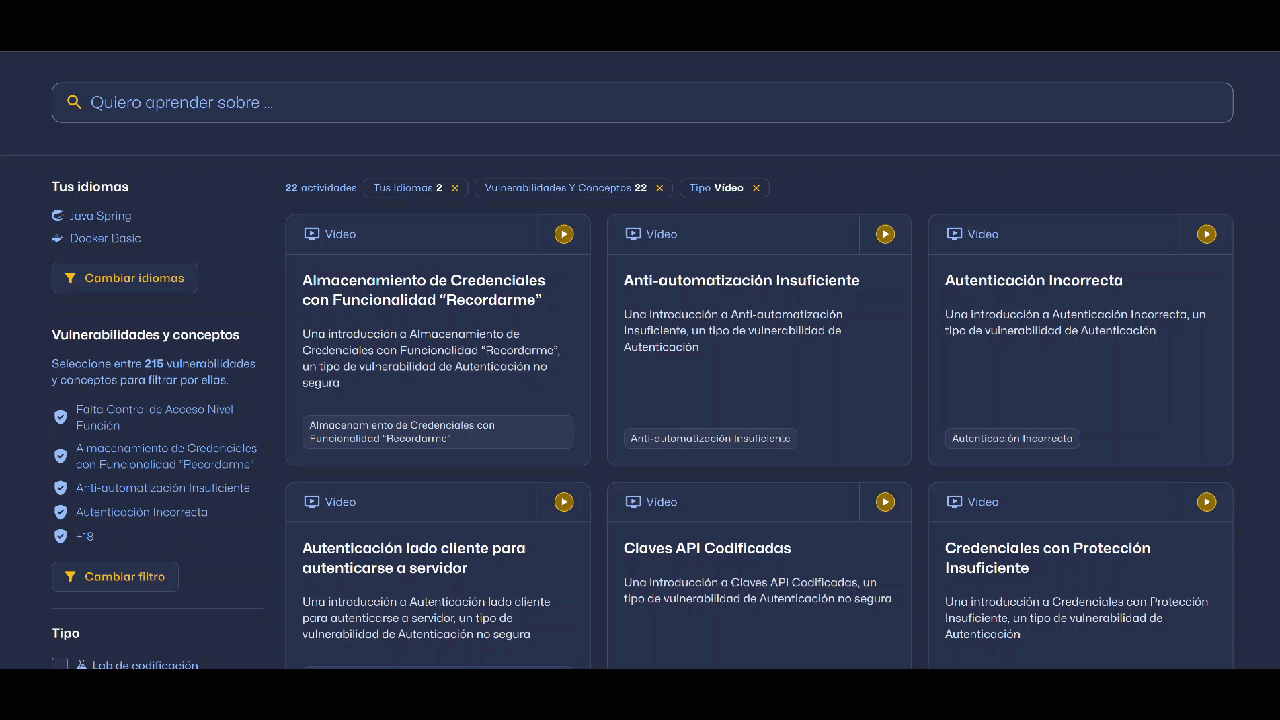1280x720 pixels.
Task: Open the Cambiar idiomas dialog
Action: [124, 277]
